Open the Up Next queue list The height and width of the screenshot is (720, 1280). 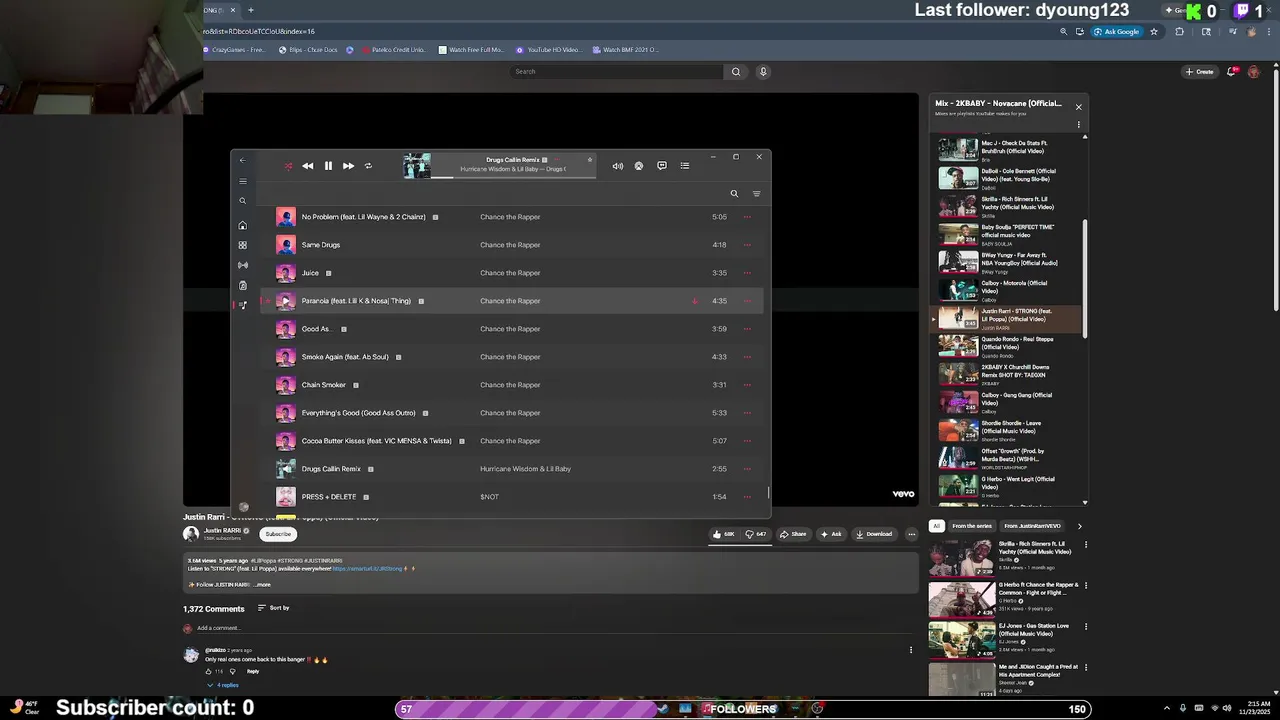(685, 166)
